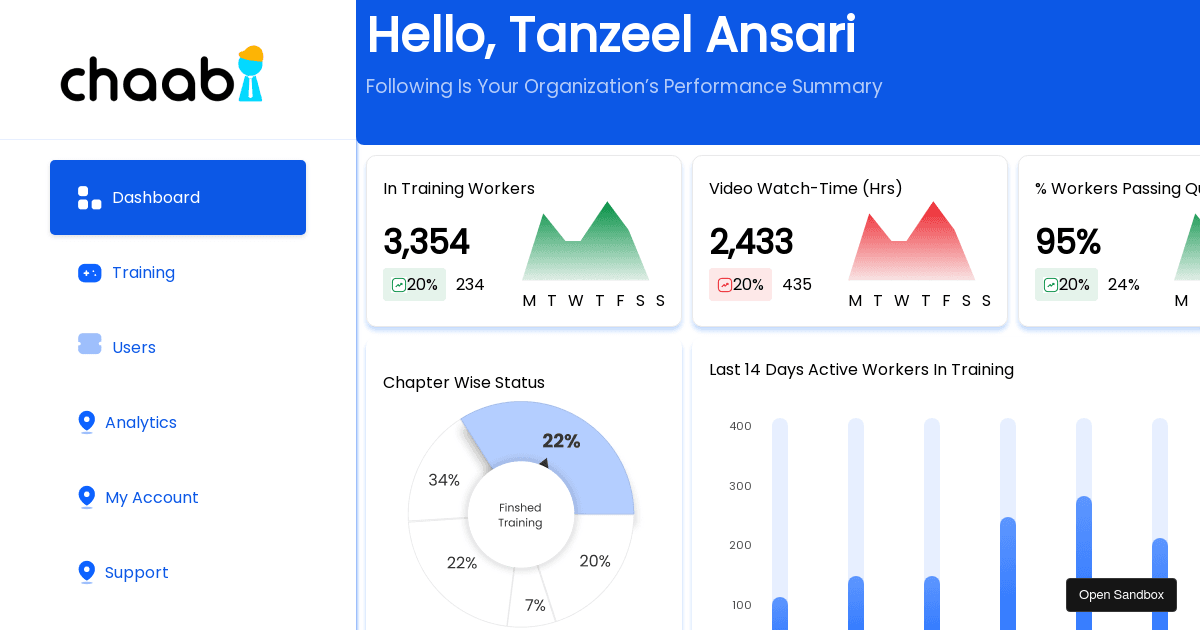Click trend icon in Video Watch-Time badge
This screenshot has width=1200, height=630.
pos(725,285)
